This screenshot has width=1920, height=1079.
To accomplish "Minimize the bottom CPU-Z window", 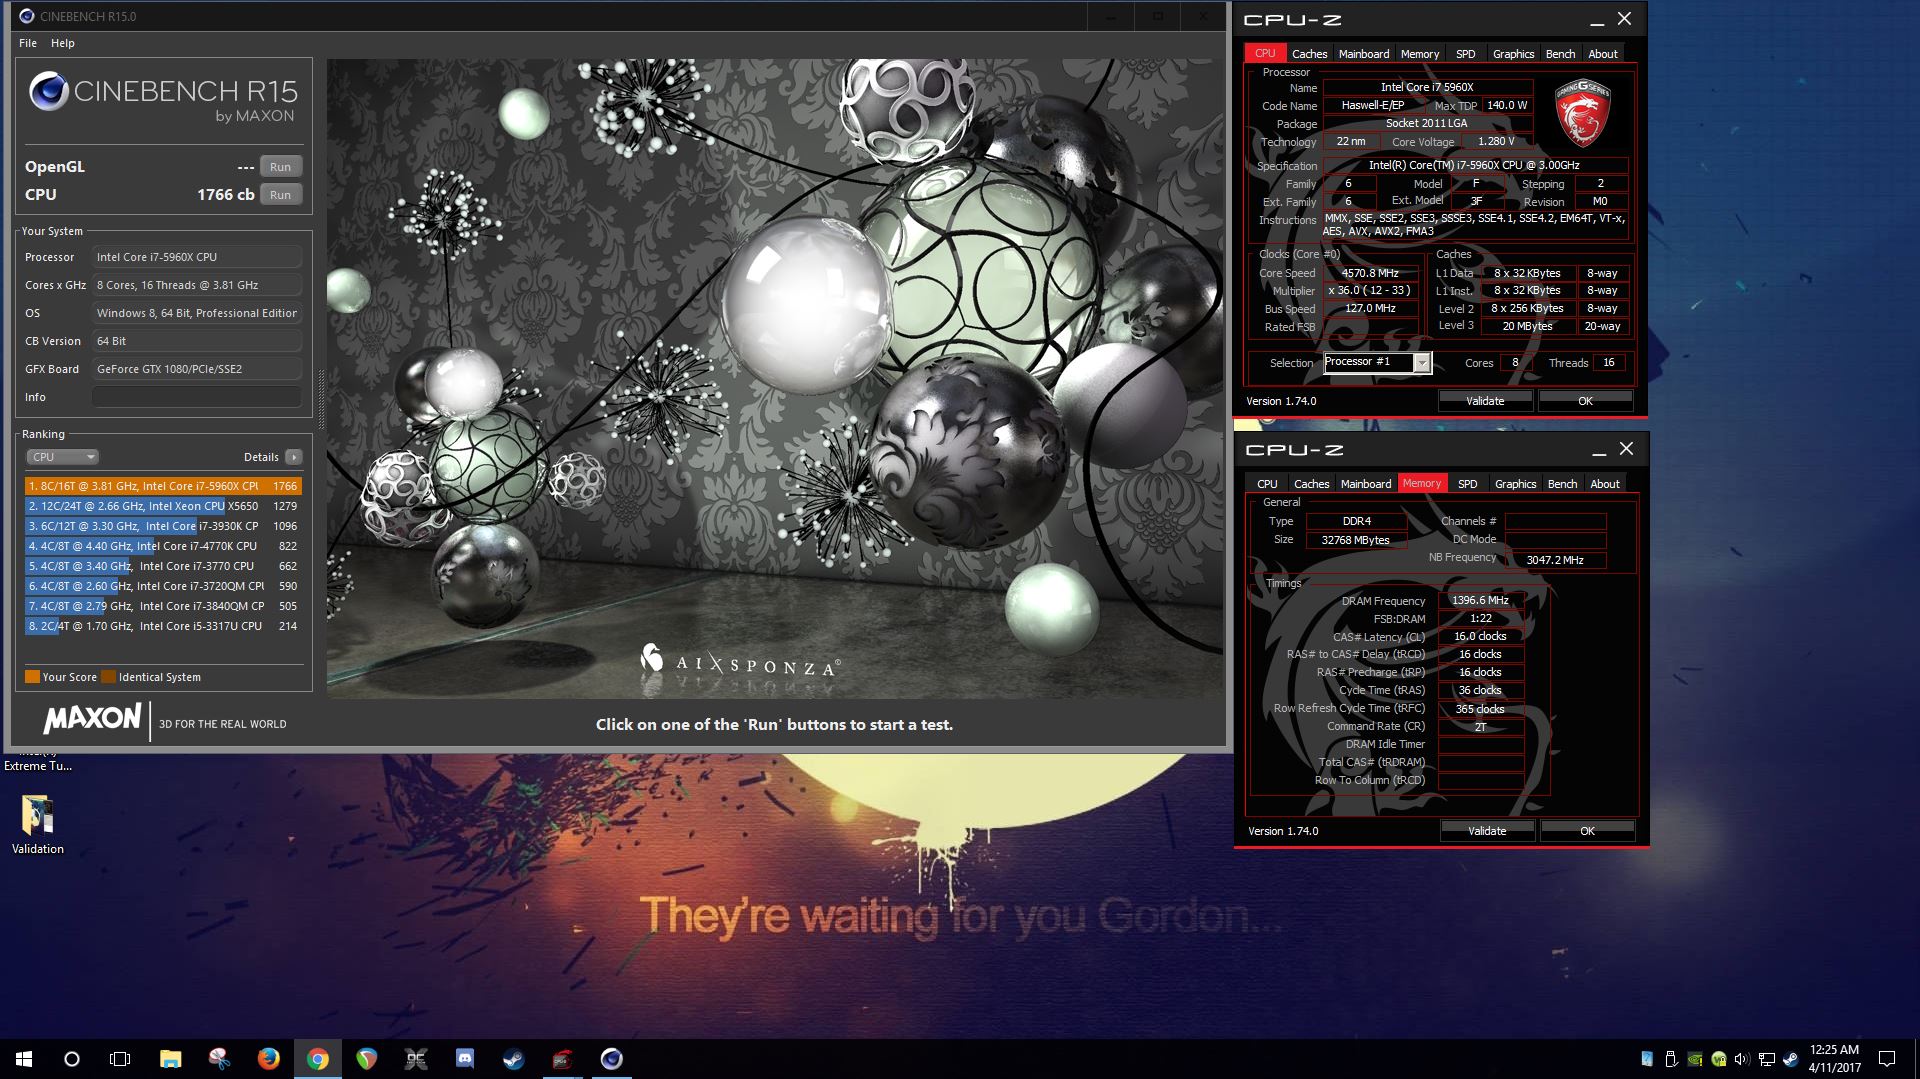I will click(1599, 450).
